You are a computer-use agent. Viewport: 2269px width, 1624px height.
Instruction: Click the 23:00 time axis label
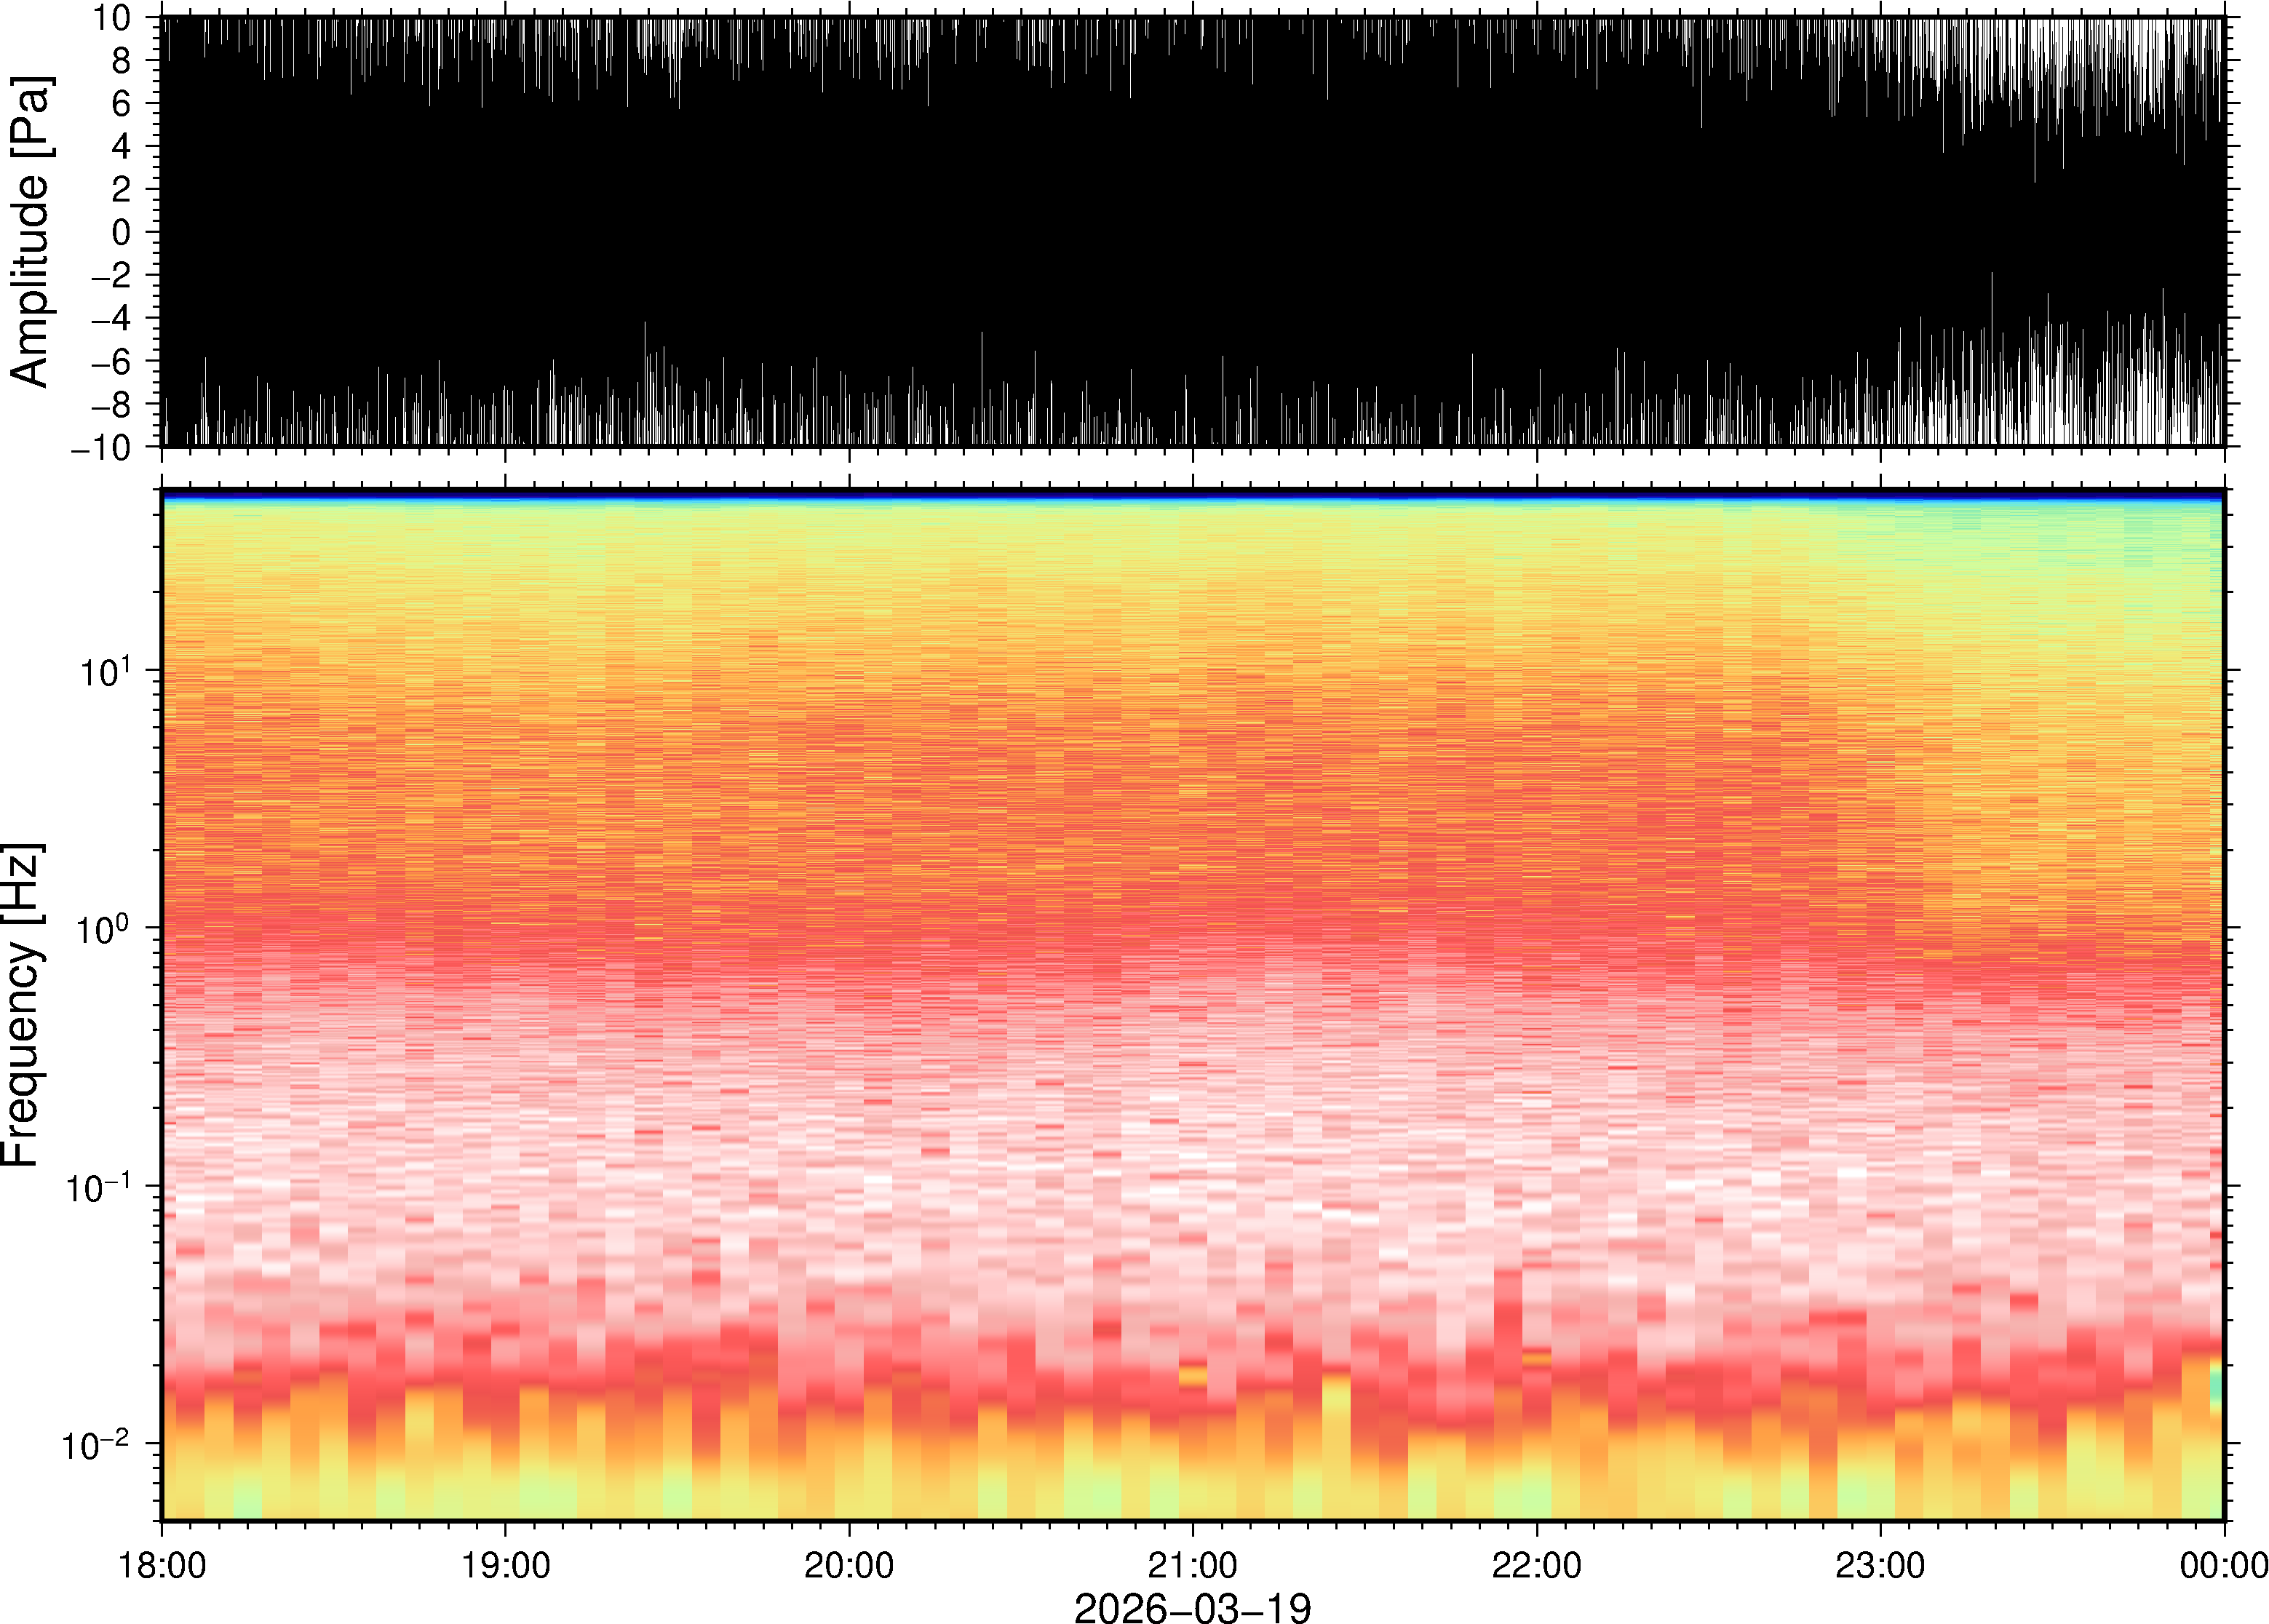click(1880, 1565)
